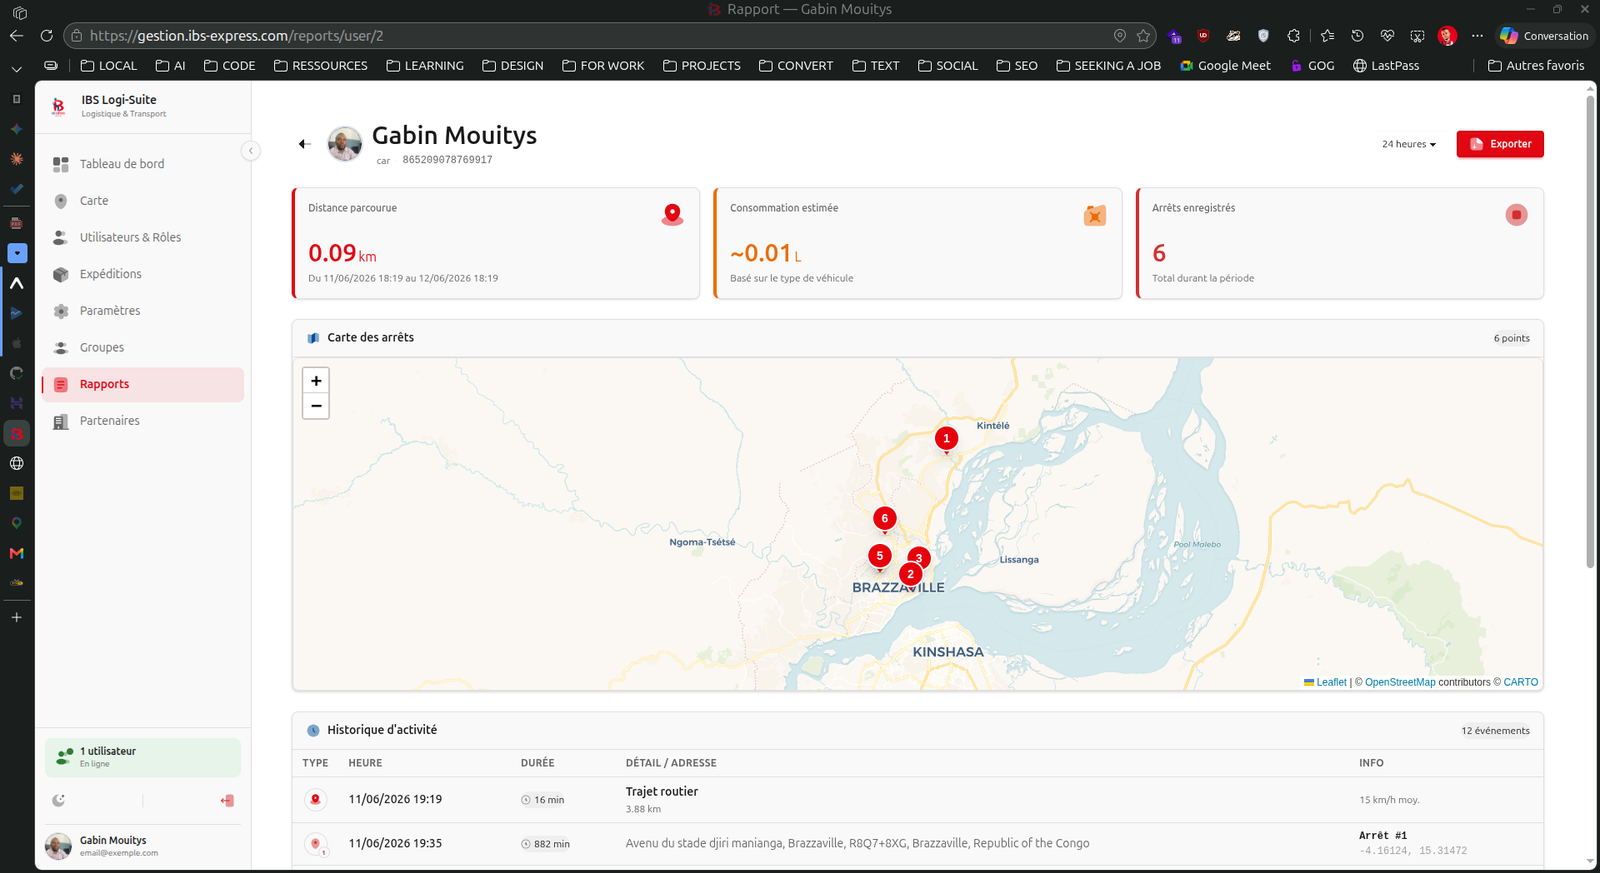The image size is (1600, 873).
Task: Open Tableau de bord in sidebar
Action: click(x=143, y=164)
